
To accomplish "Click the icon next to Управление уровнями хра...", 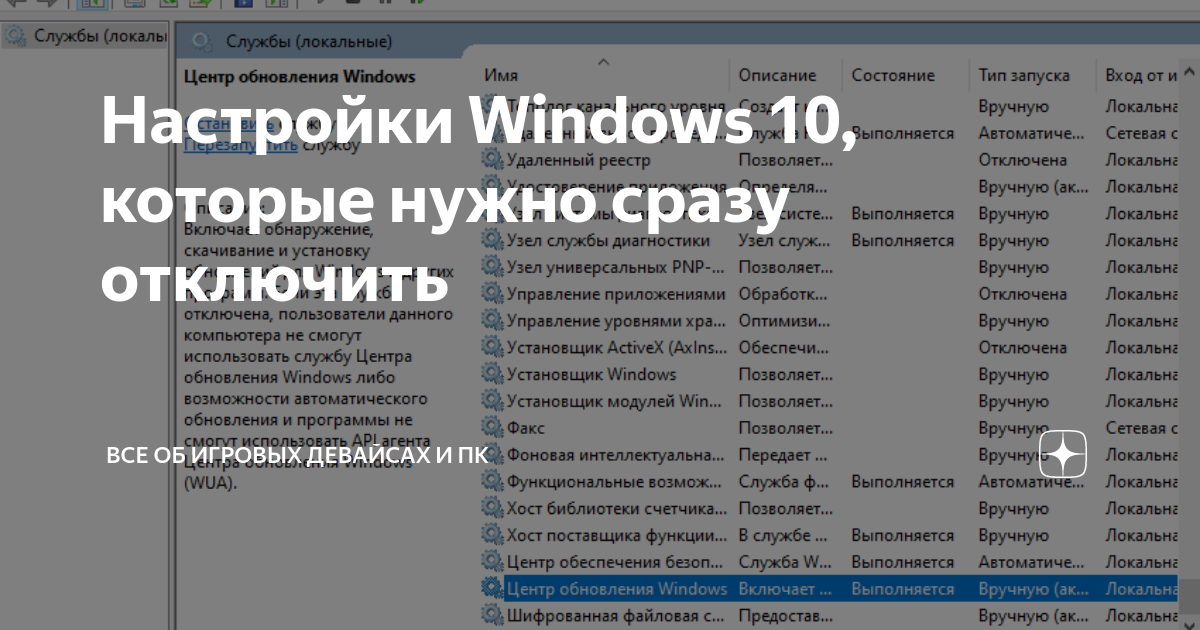I will [492, 322].
